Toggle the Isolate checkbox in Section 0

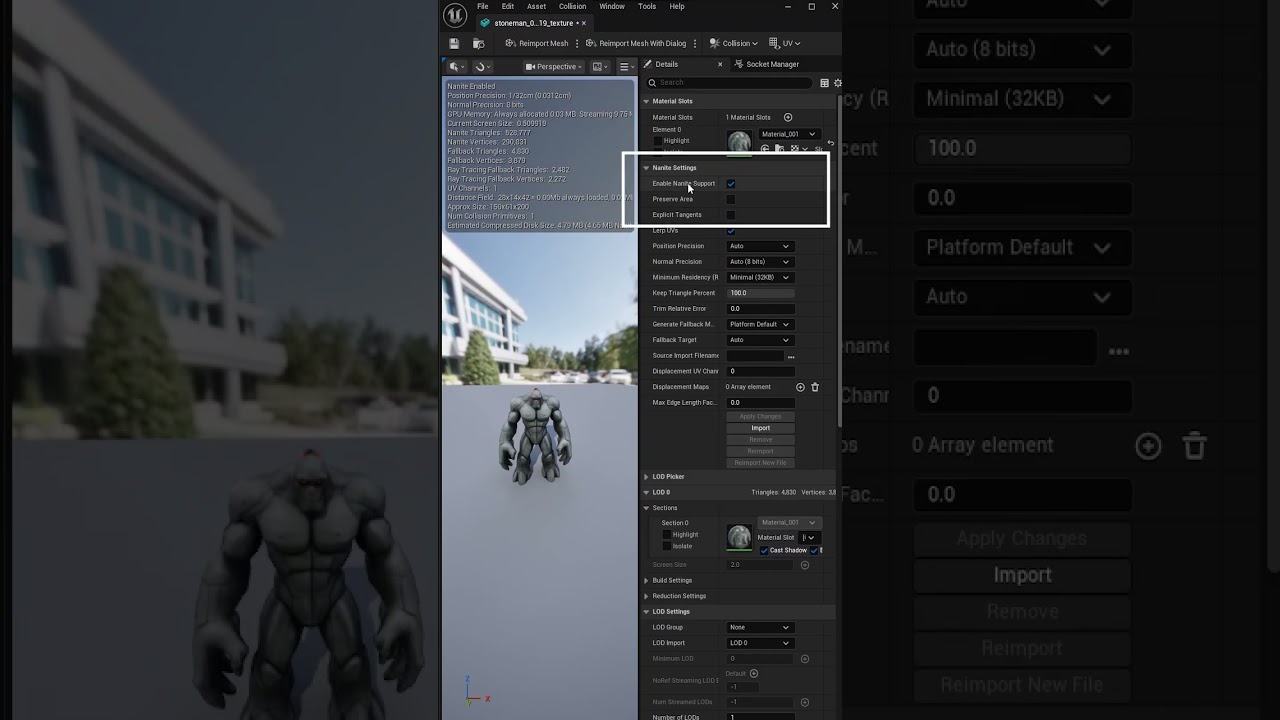pos(667,546)
